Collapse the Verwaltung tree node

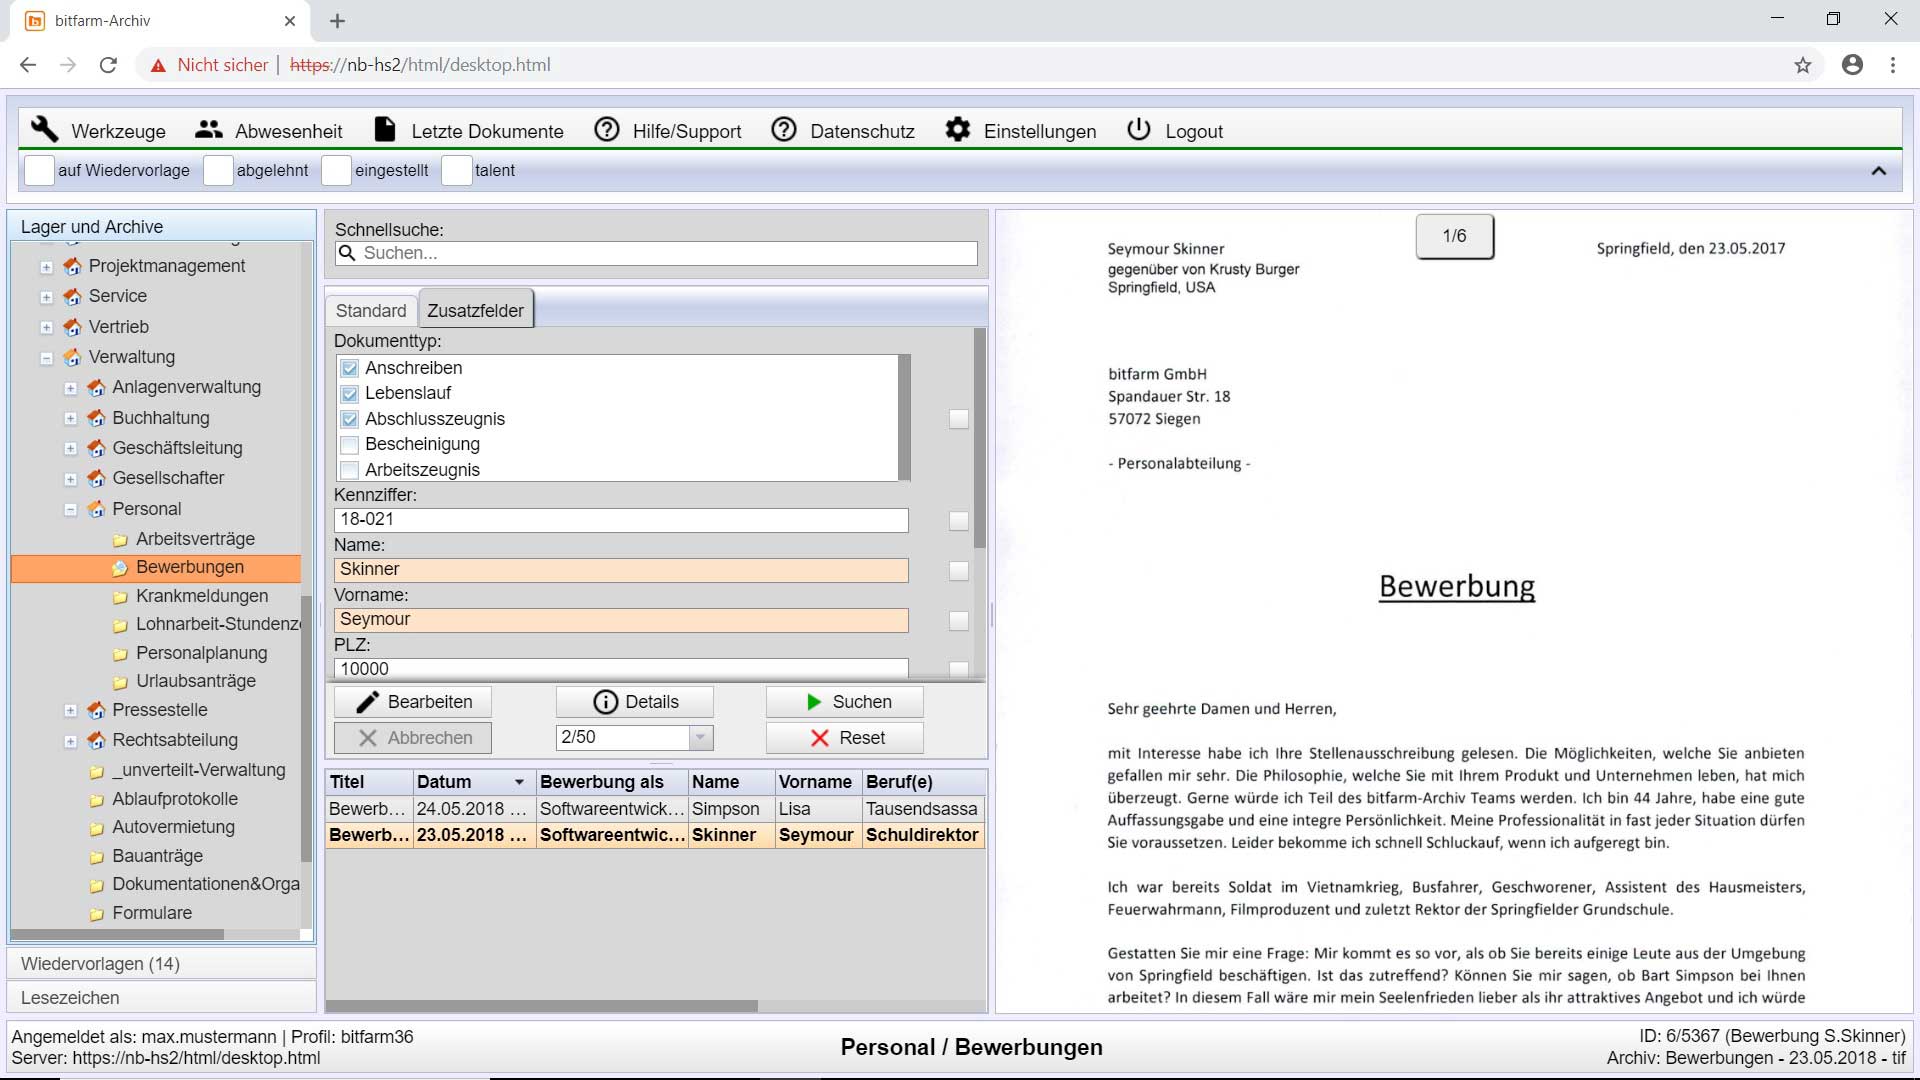pos(46,358)
